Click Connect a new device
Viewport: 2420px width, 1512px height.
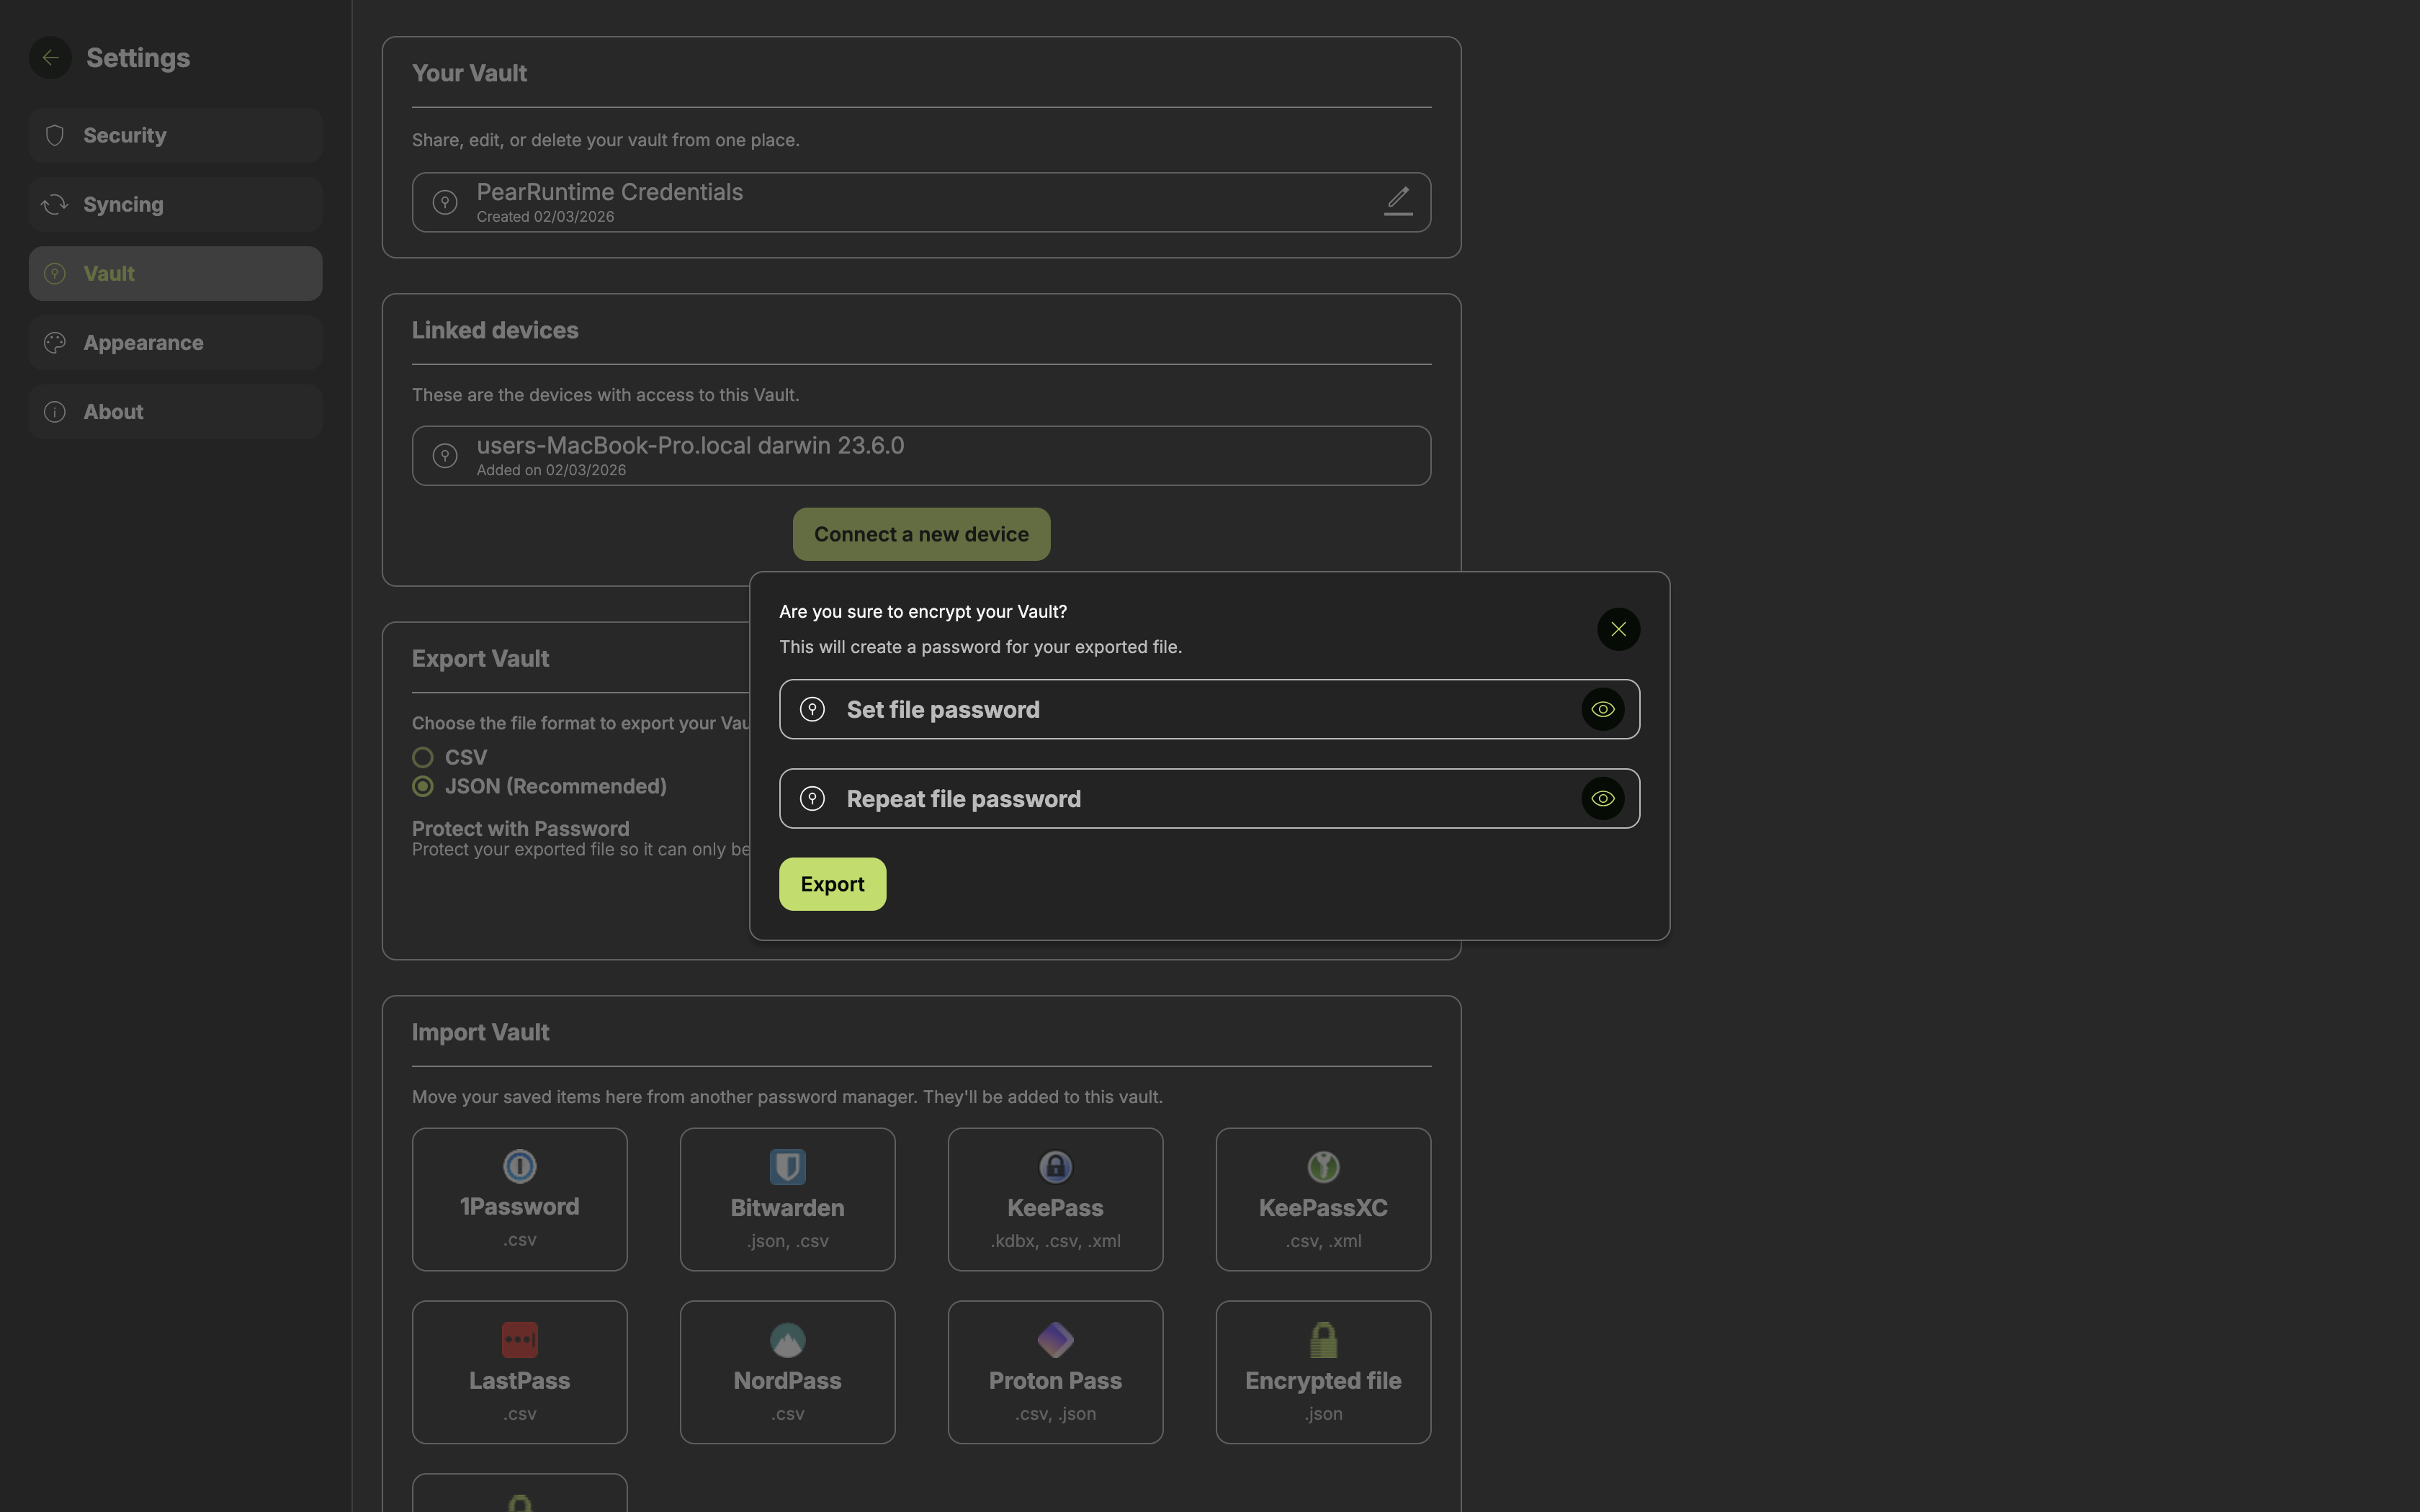(921, 534)
